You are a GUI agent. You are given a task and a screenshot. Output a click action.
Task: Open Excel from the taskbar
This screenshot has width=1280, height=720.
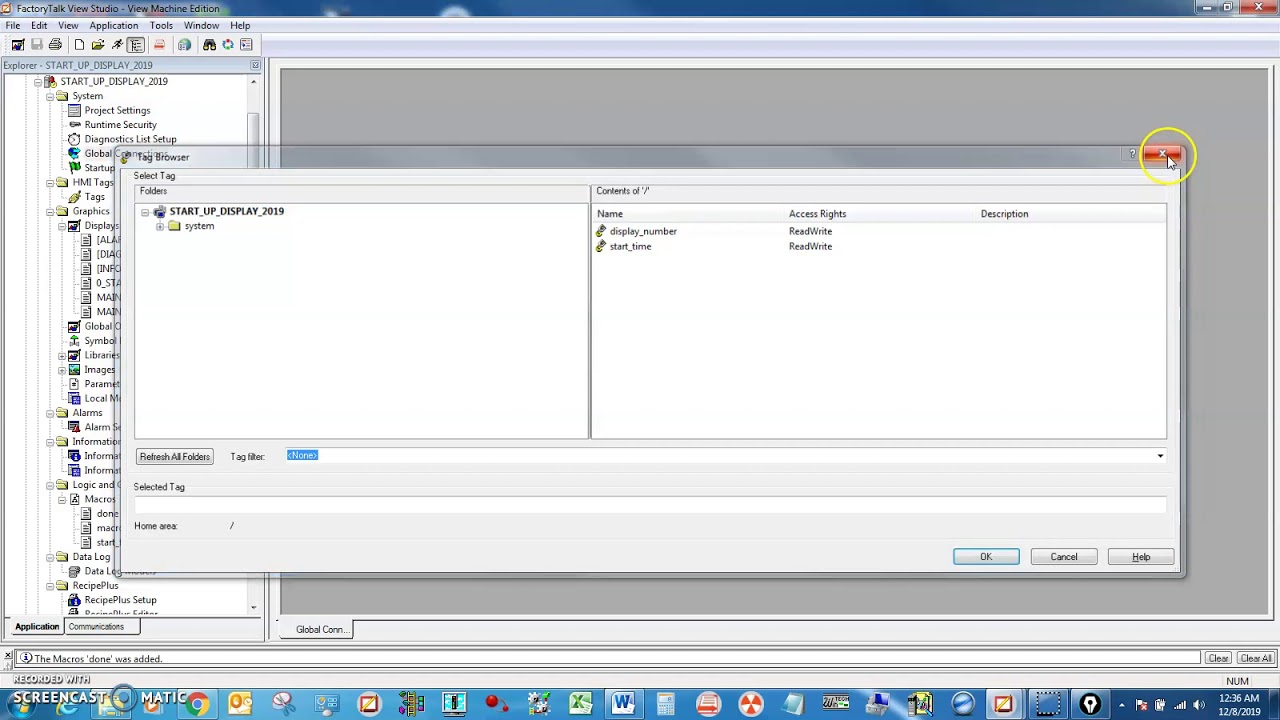581,704
